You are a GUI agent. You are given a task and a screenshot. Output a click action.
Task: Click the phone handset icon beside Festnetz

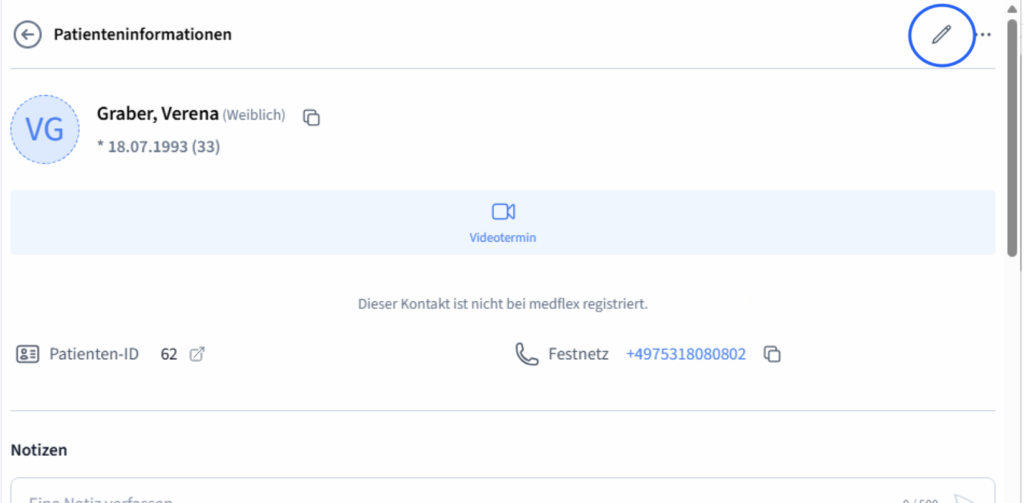click(527, 355)
